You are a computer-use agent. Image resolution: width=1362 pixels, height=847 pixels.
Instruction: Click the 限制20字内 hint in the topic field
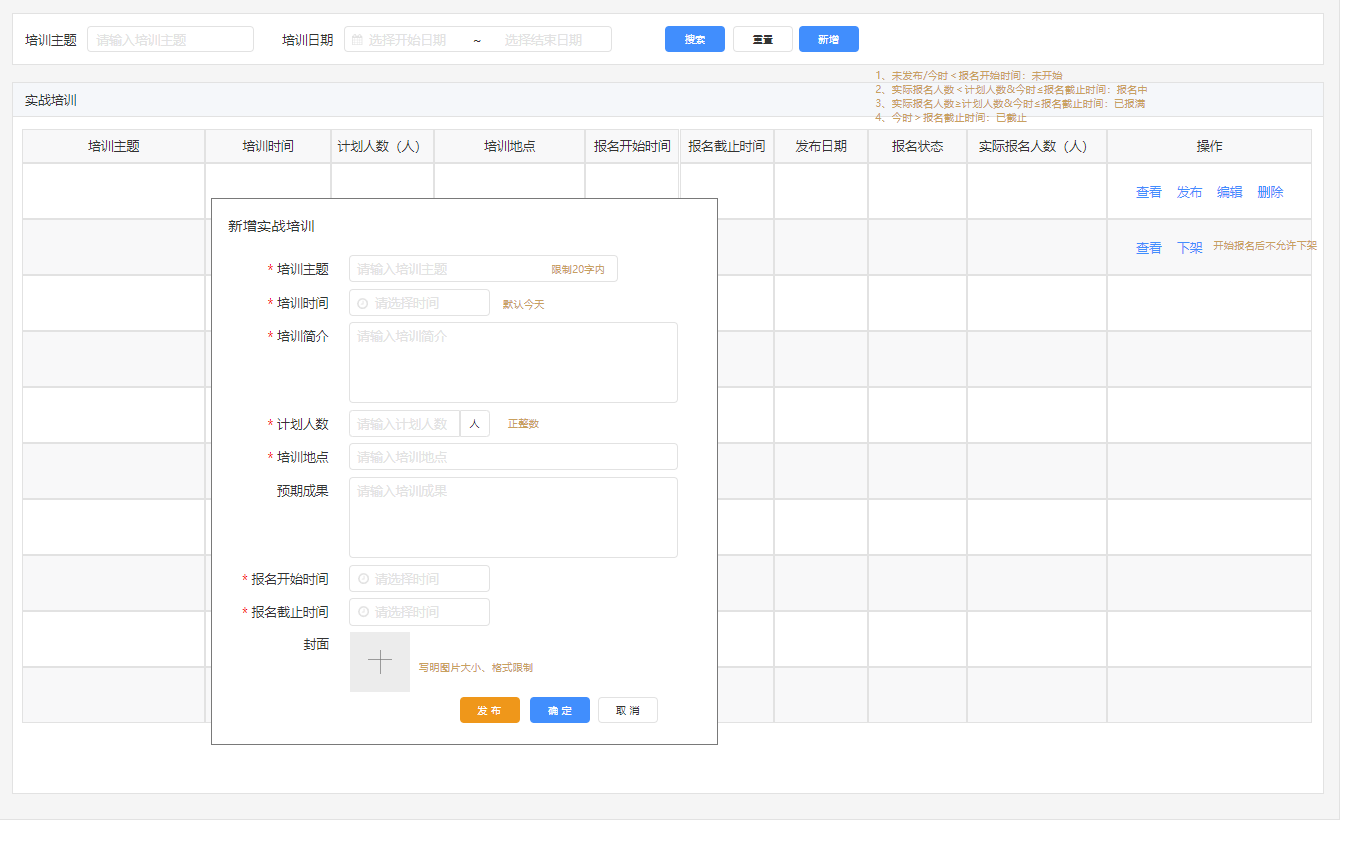pyautogui.click(x=578, y=270)
